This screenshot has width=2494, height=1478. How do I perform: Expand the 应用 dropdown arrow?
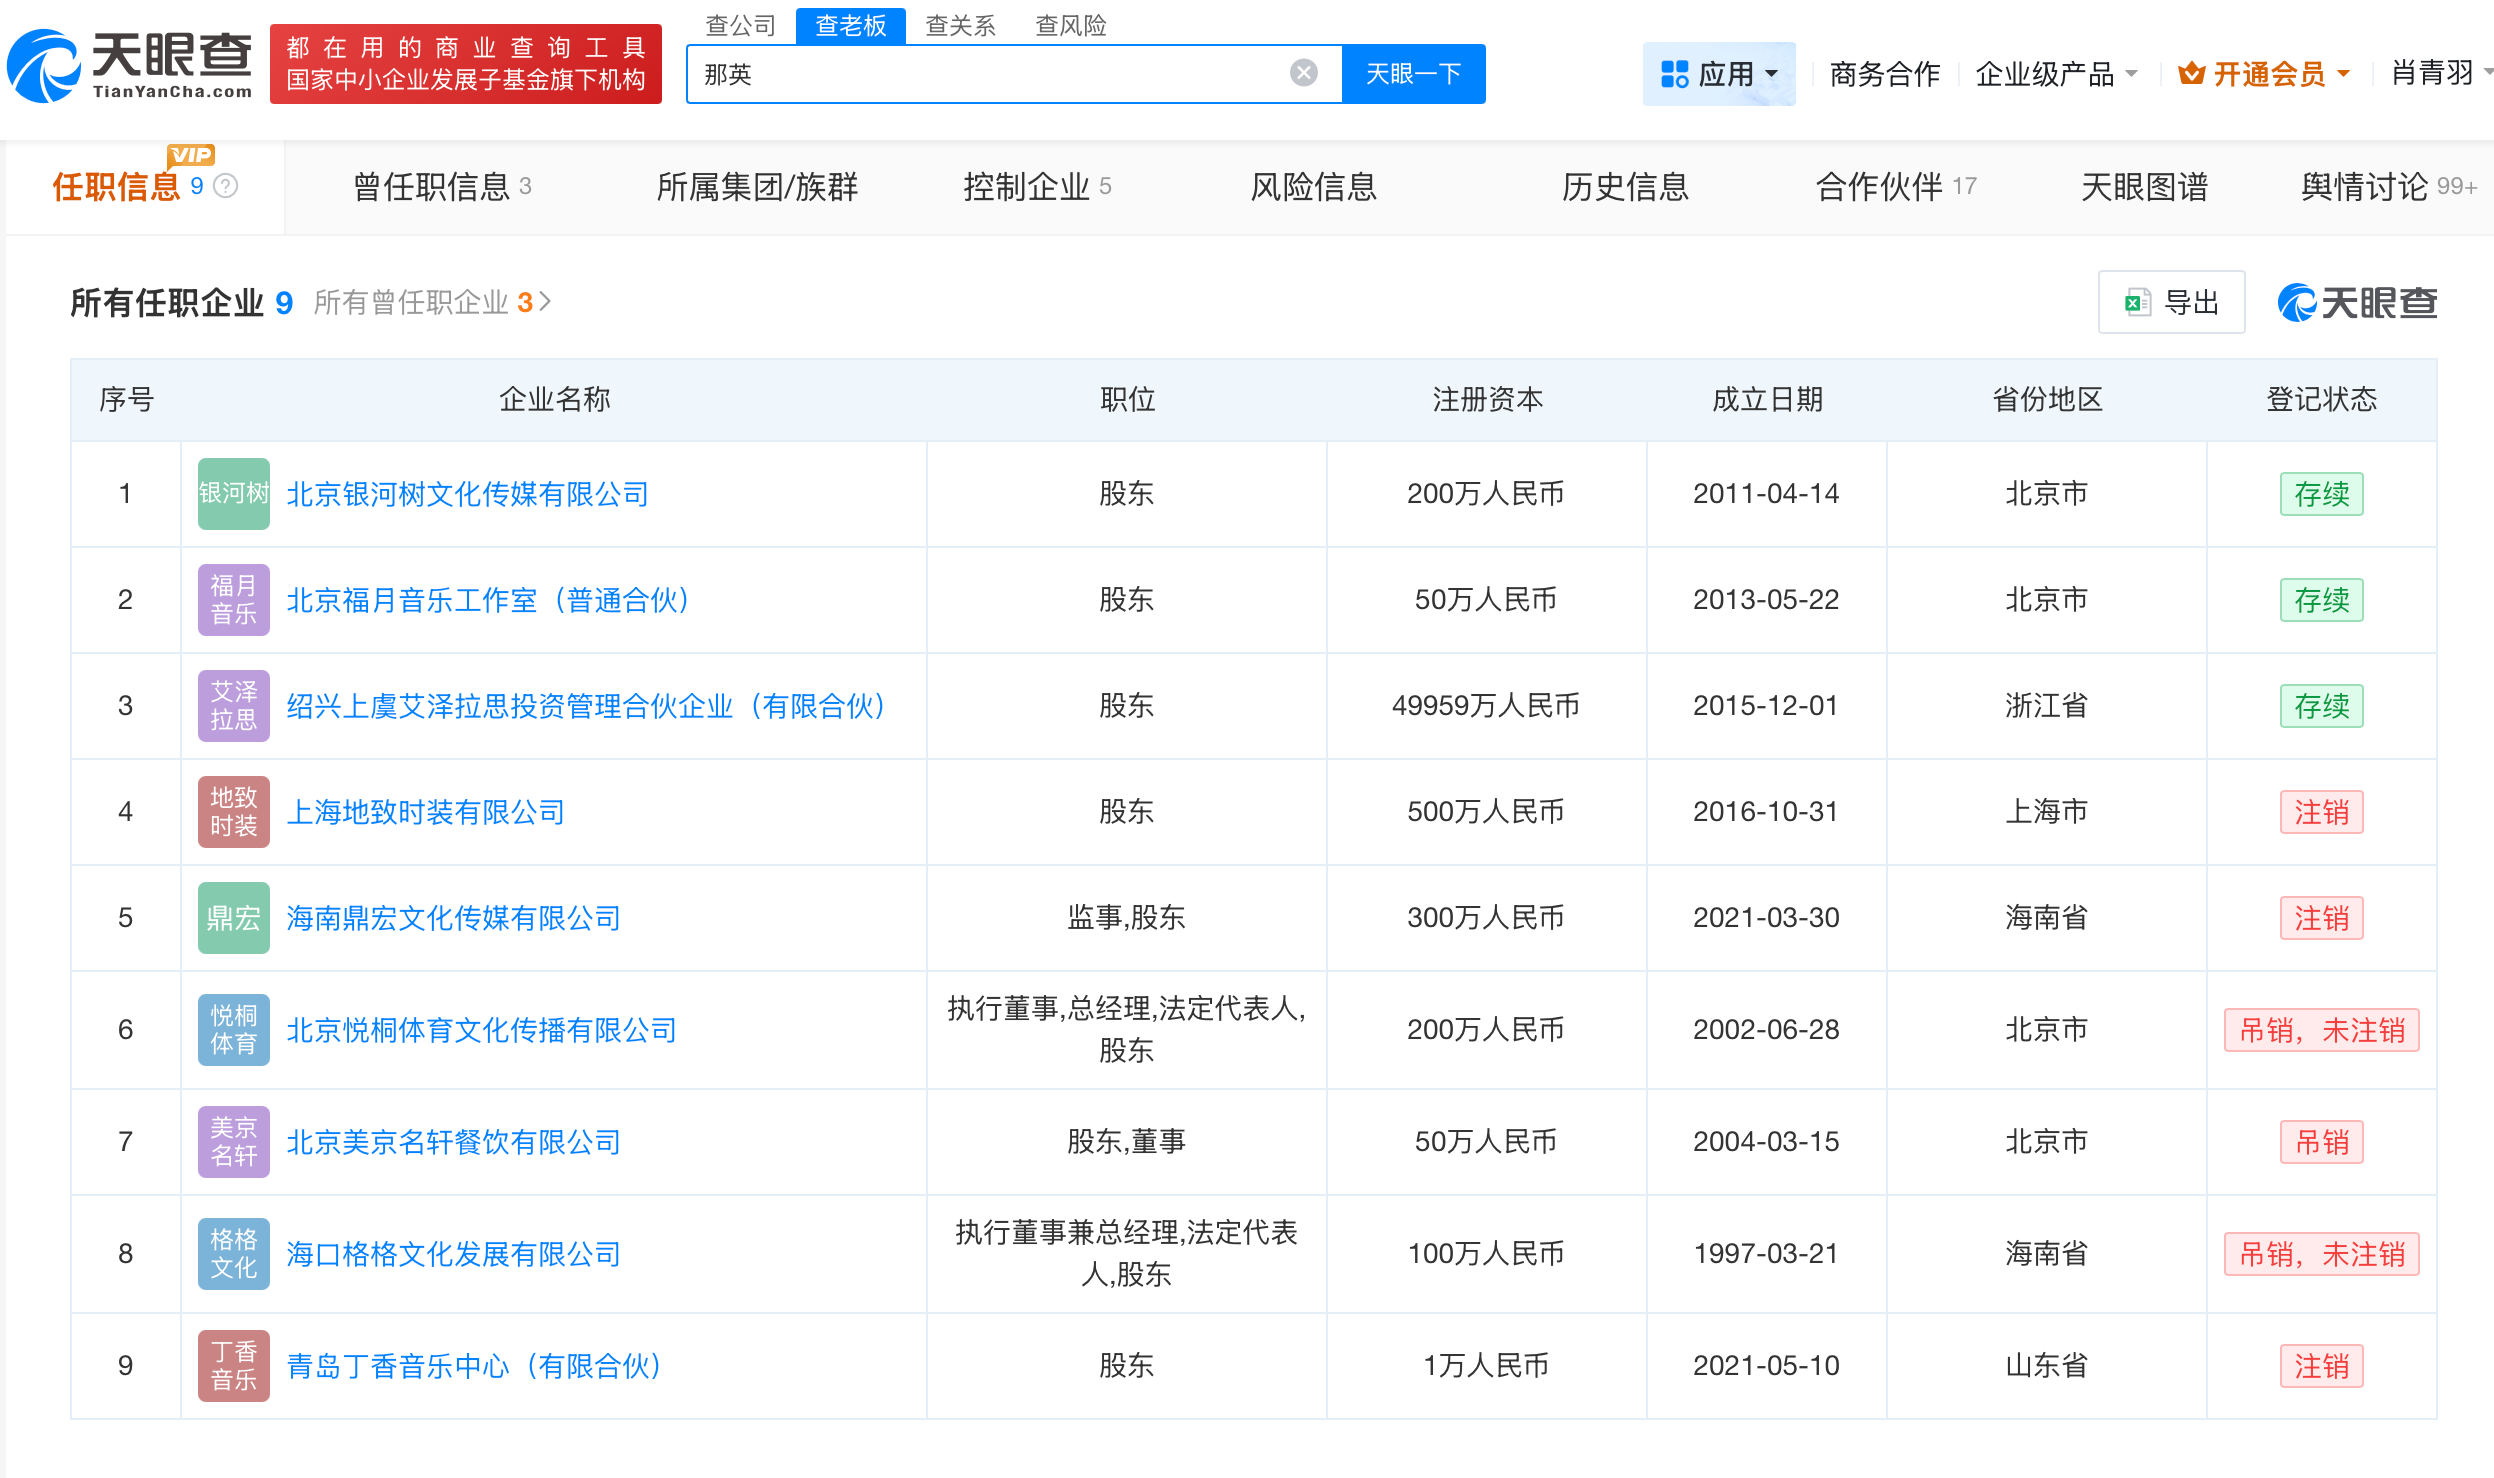coord(1772,73)
